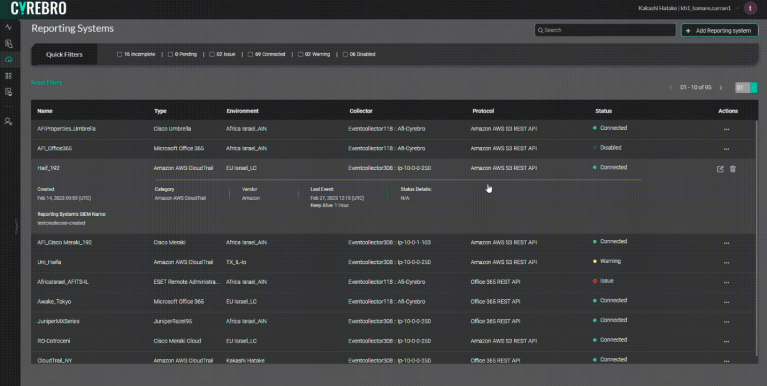Select the cloud Reporting Systems sidebar icon

click(x=8, y=60)
